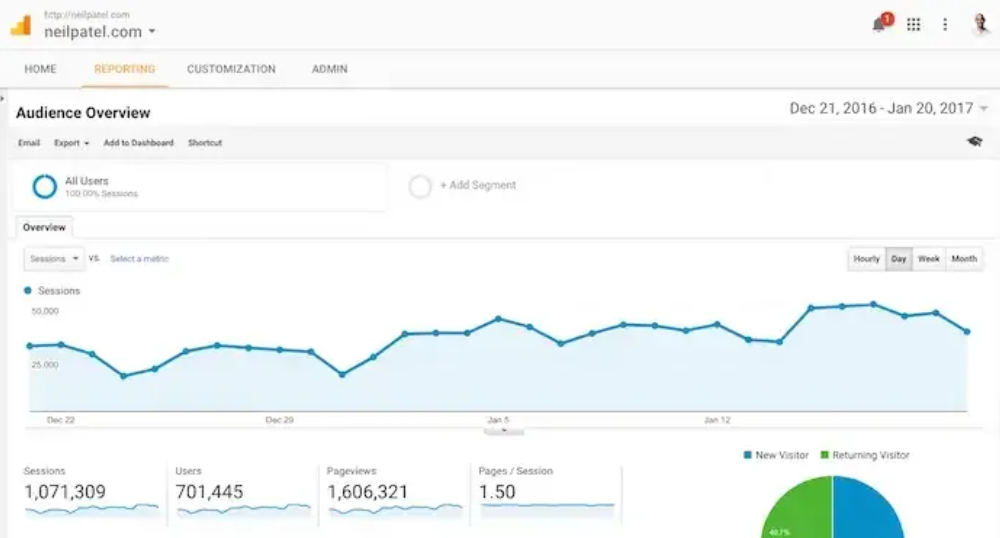Open the Sessions metric dropdown
Screen dimensions: 1000x538
[54, 259]
